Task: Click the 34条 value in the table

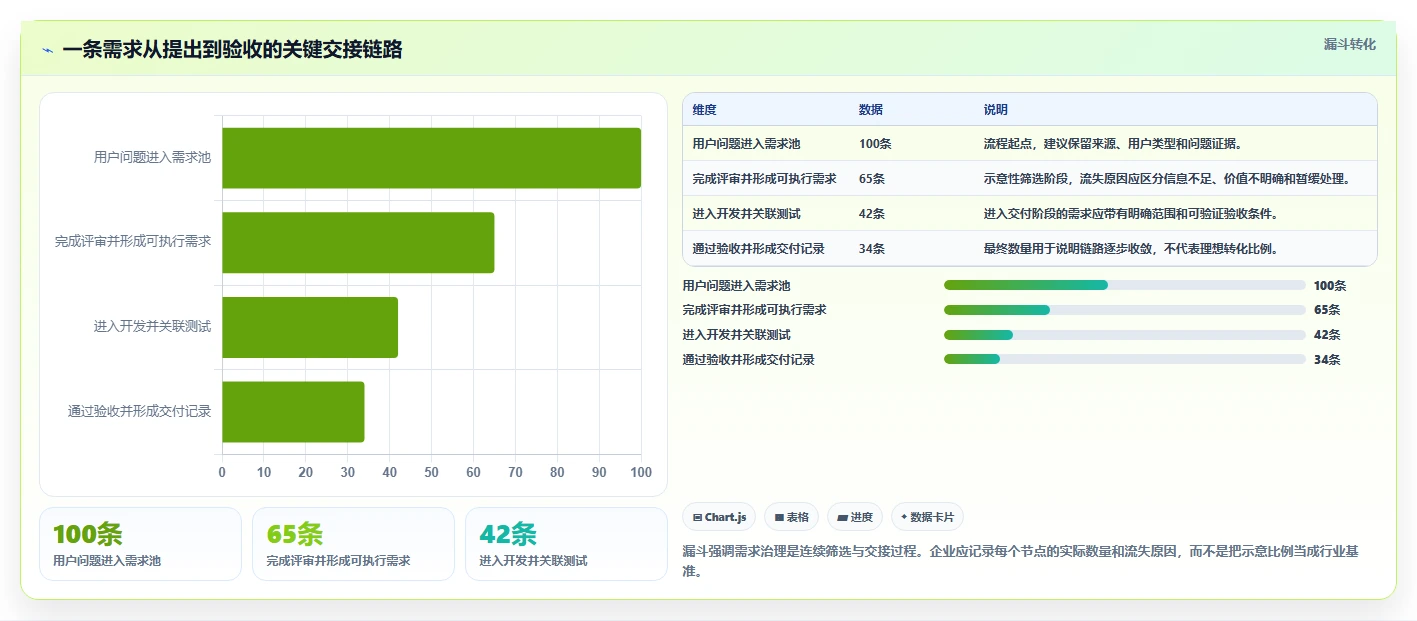Action: 872,249
